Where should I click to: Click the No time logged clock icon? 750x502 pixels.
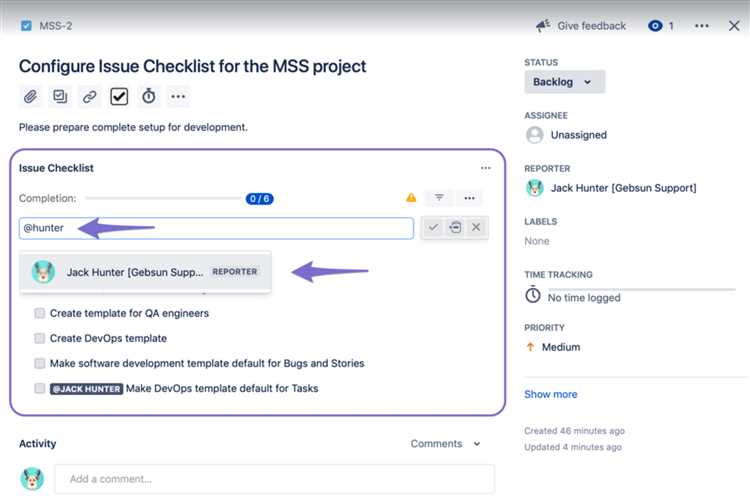[x=533, y=295]
